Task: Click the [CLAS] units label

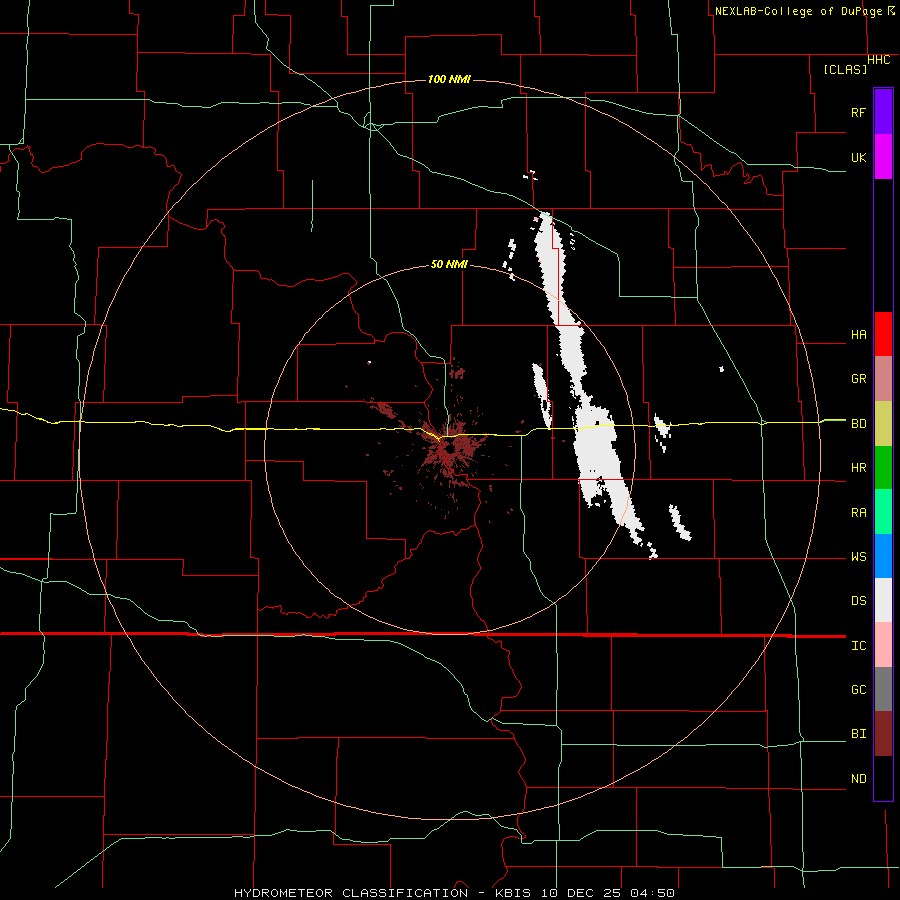Action: coord(845,69)
